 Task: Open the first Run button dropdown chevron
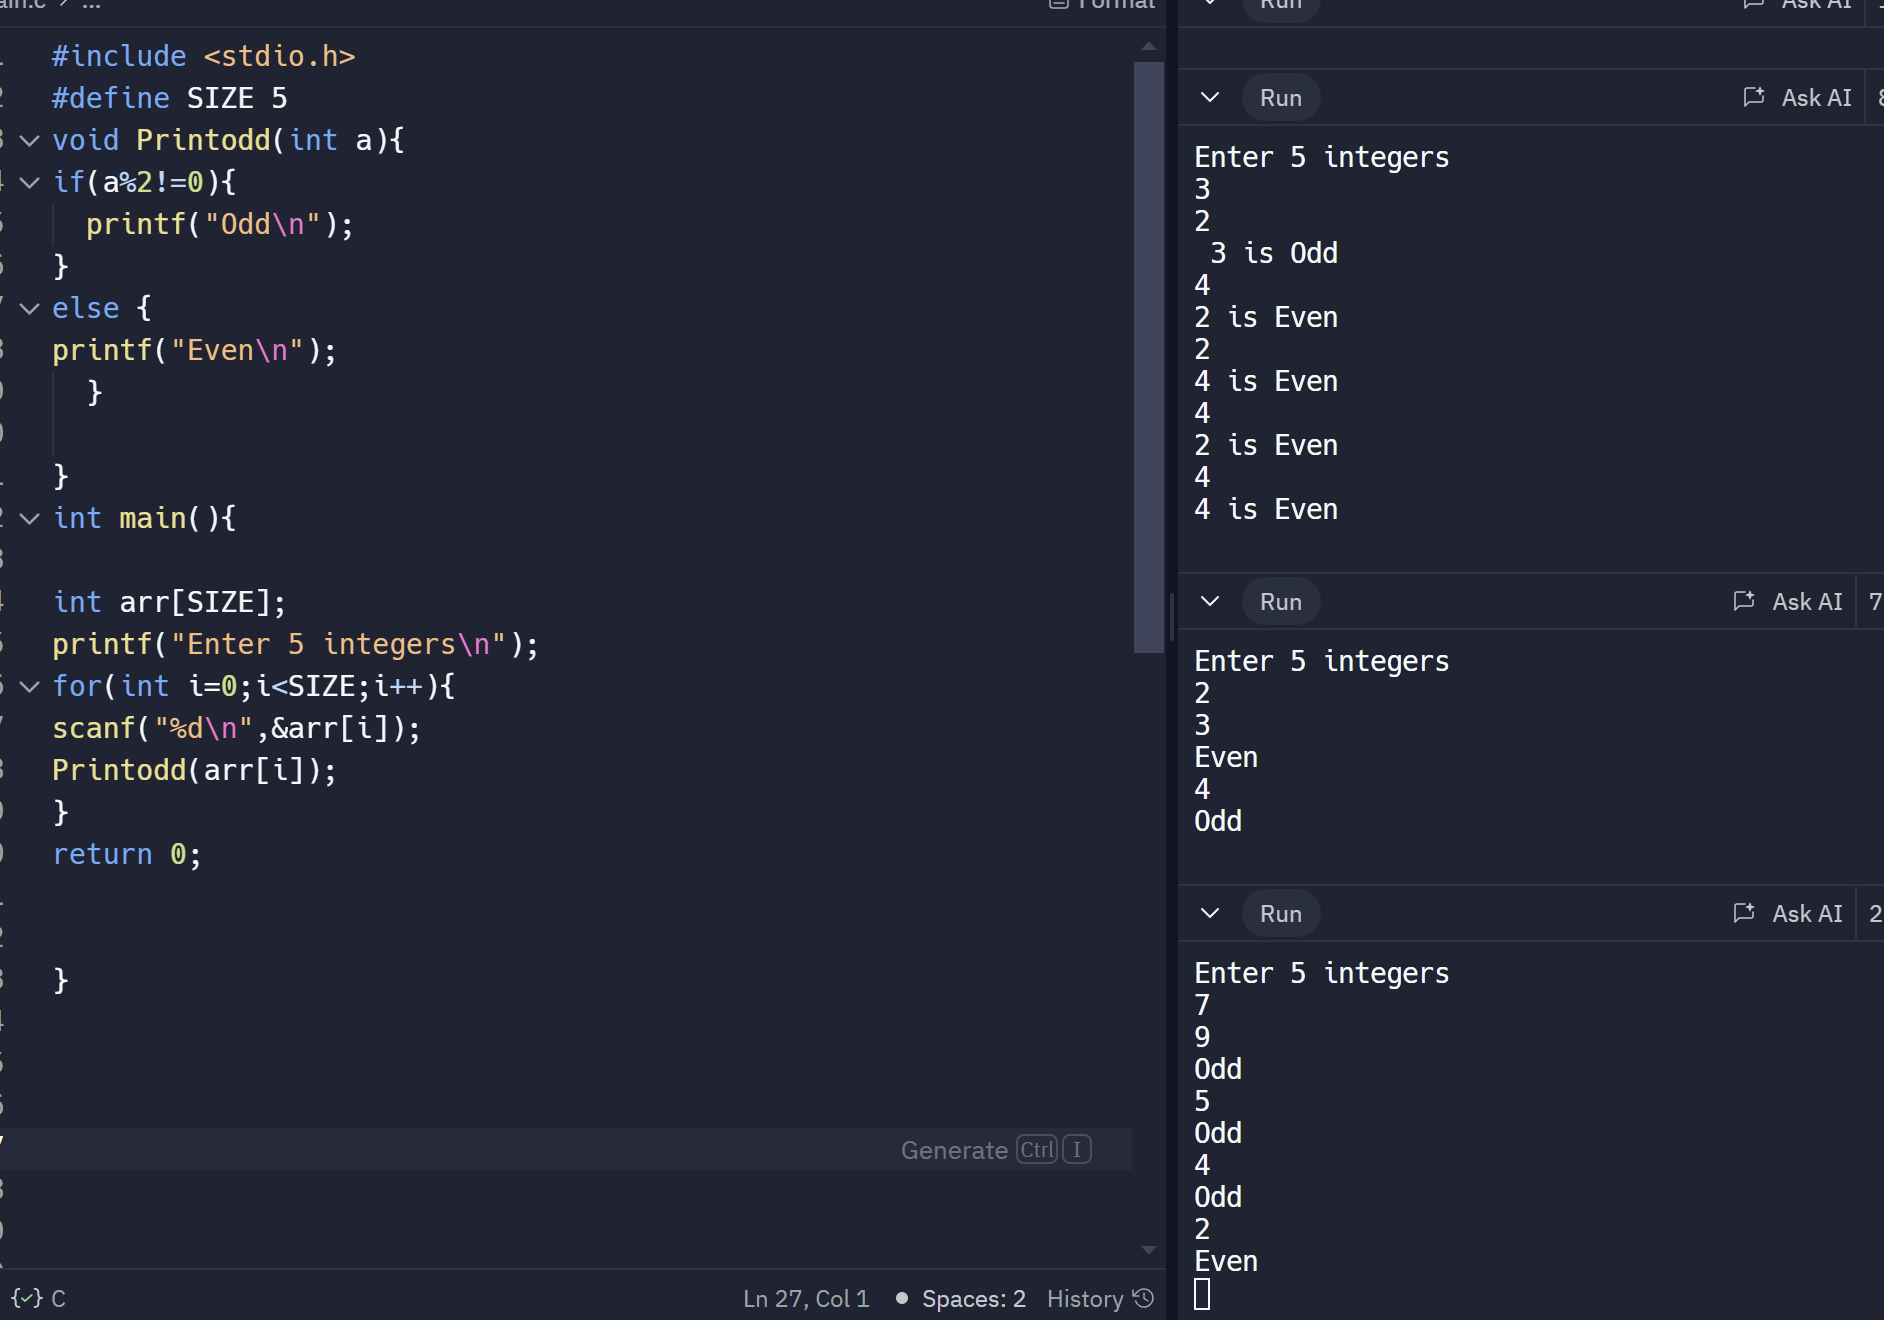pyautogui.click(x=1209, y=97)
